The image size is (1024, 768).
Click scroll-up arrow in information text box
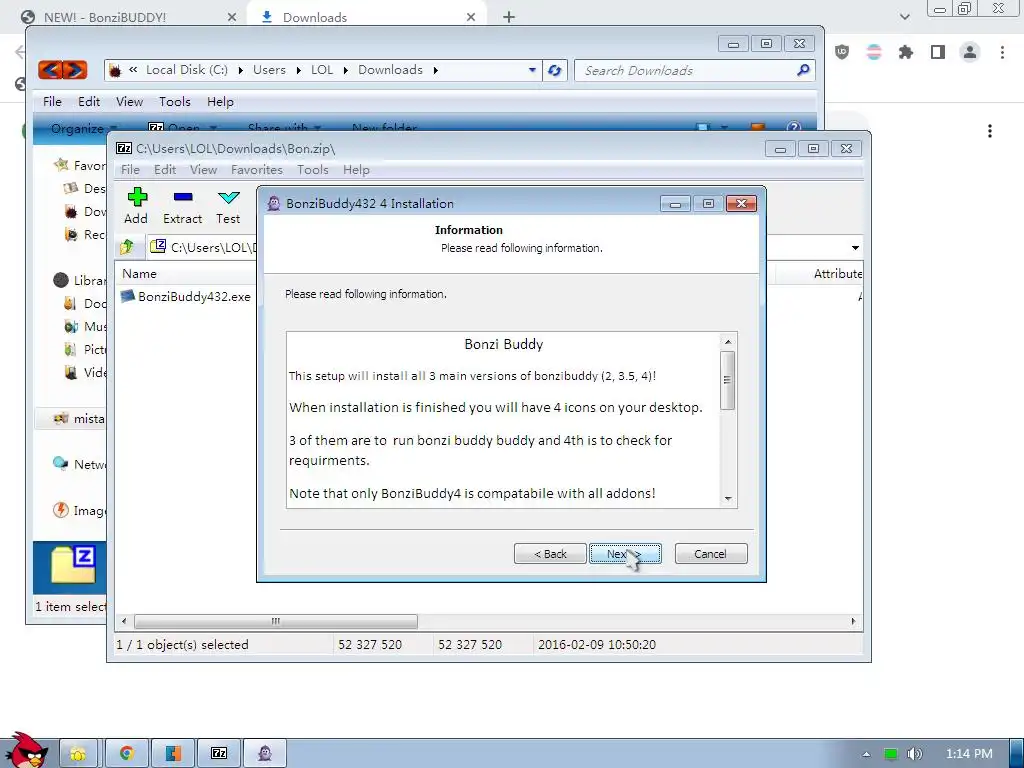[x=728, y=342]
